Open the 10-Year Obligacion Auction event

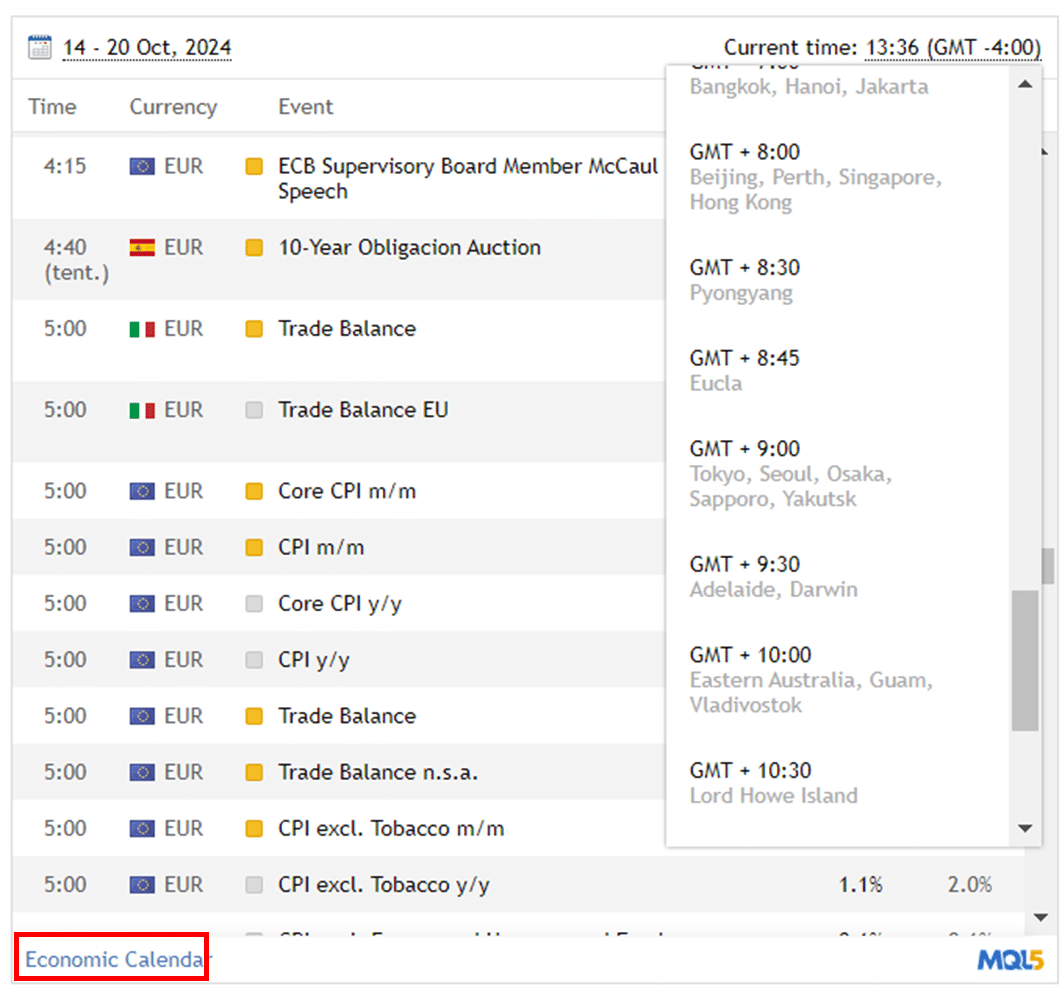click(409, 247)
